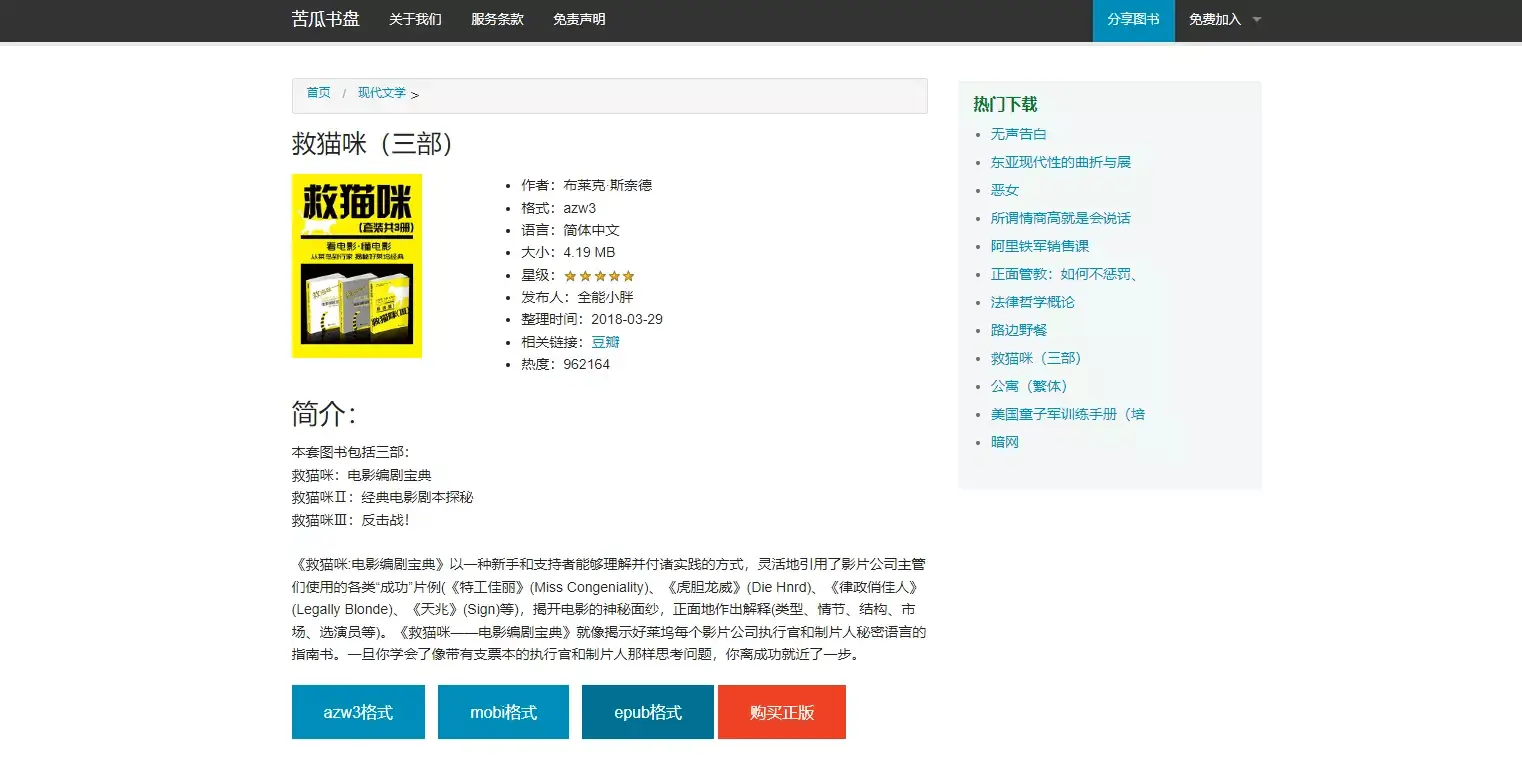Click the first star of the 星级 rating
This screenshot has width=1522, height=768.
[571, 275]
